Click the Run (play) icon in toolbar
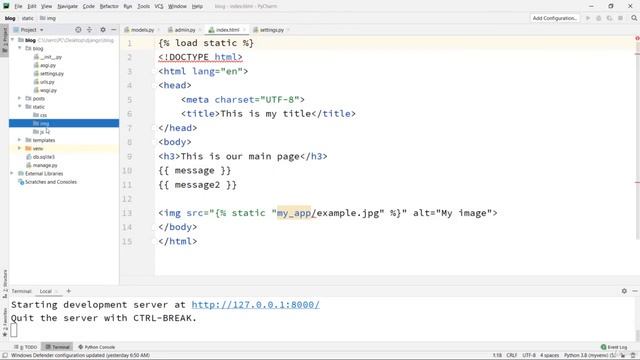This screenshot has height=360, width=640. [x=588, y=18]
